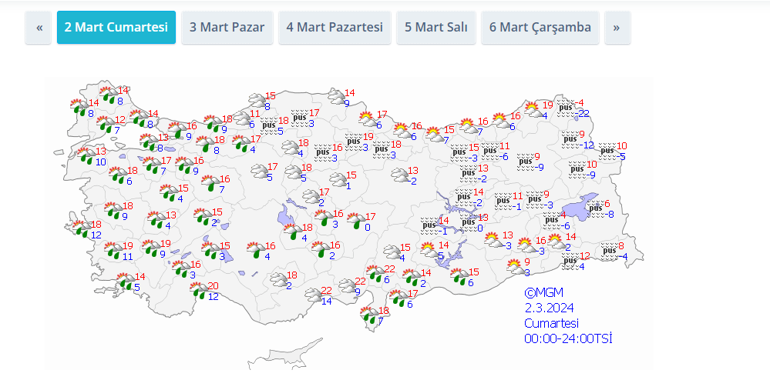Screen dimensions: 770x380
Task: Click the map date text 2.3.2024
Action: (549, 308)
